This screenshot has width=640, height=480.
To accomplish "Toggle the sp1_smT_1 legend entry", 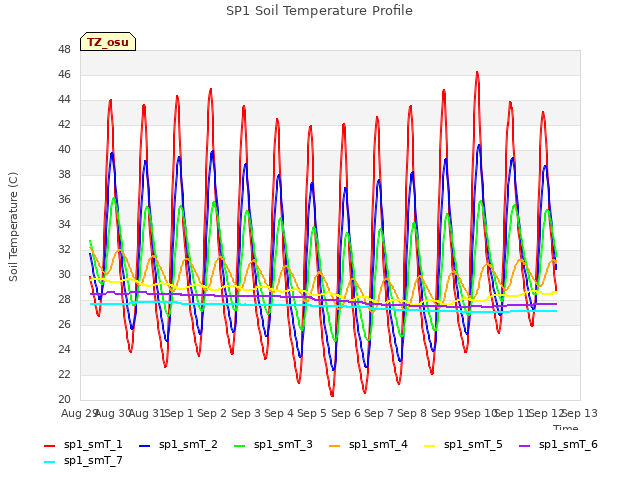I will click(83, 444).
